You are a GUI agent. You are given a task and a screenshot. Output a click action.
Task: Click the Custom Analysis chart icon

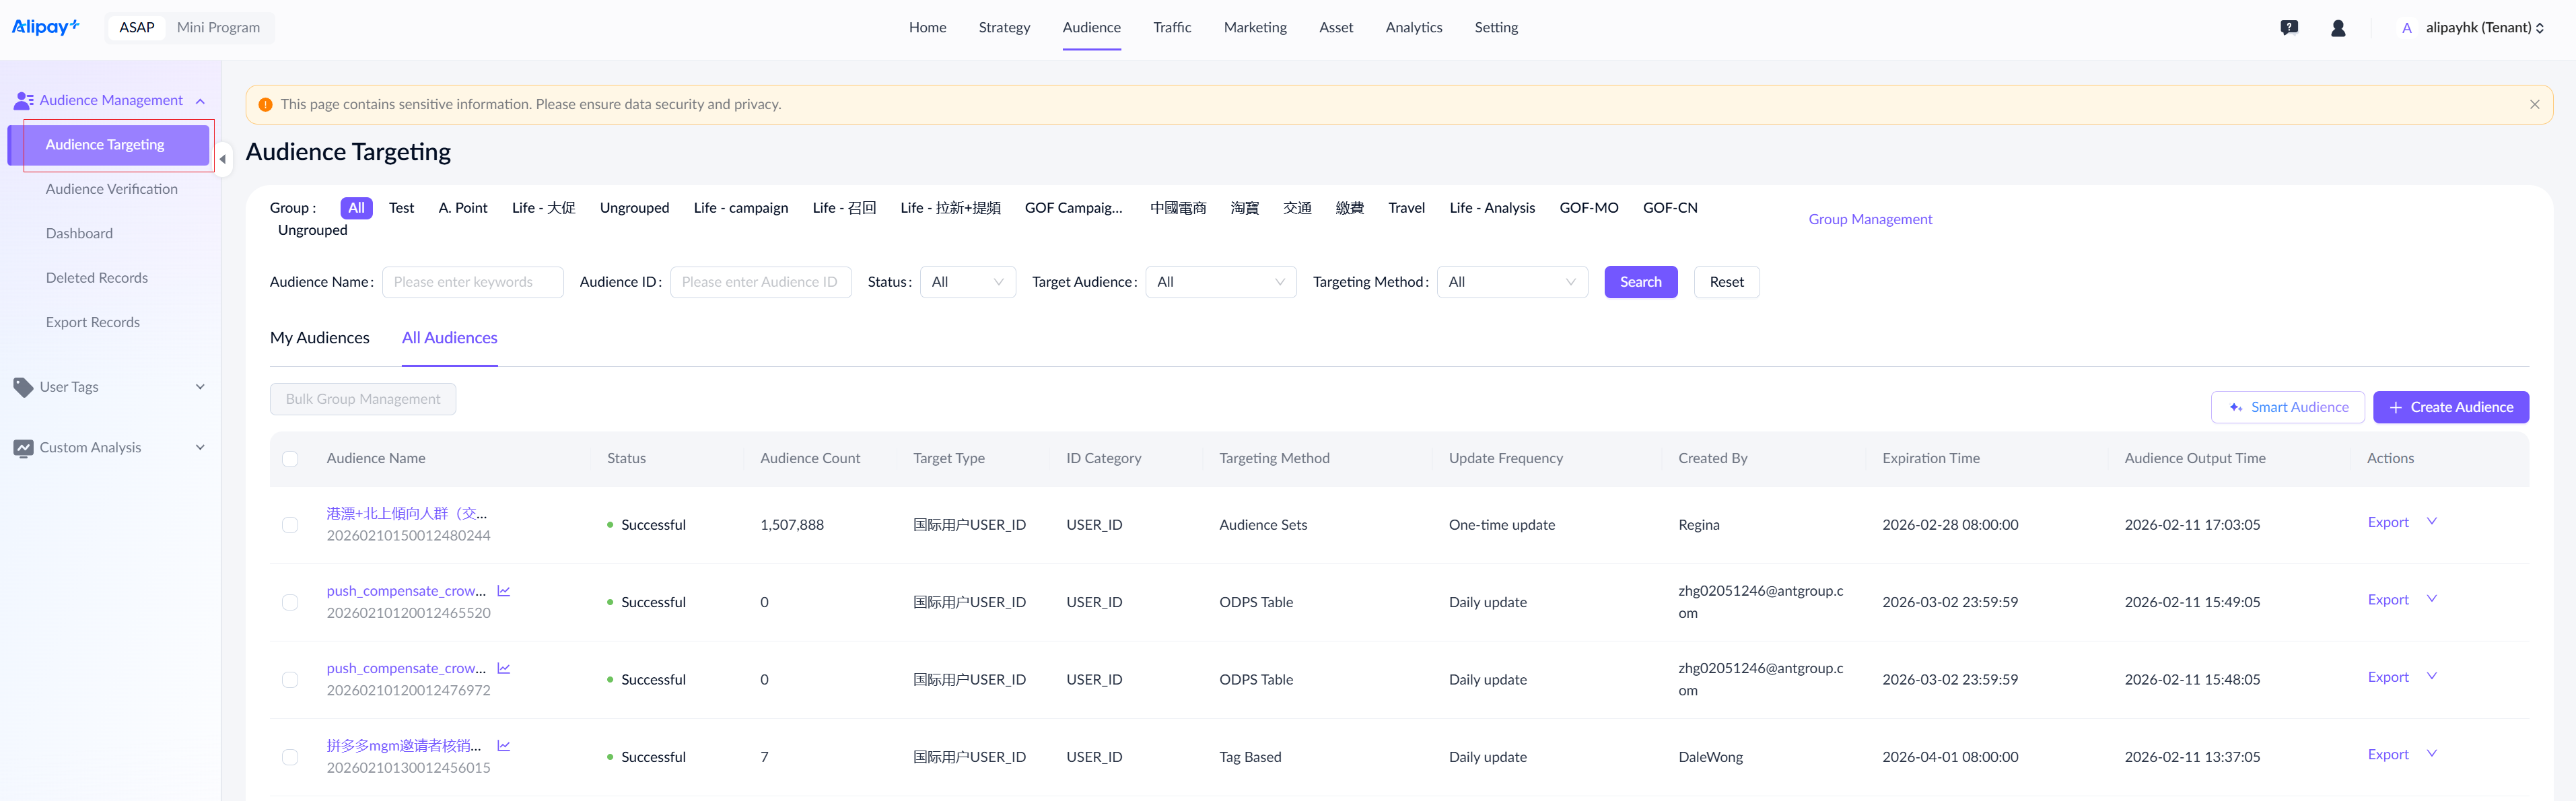point(23,448)
